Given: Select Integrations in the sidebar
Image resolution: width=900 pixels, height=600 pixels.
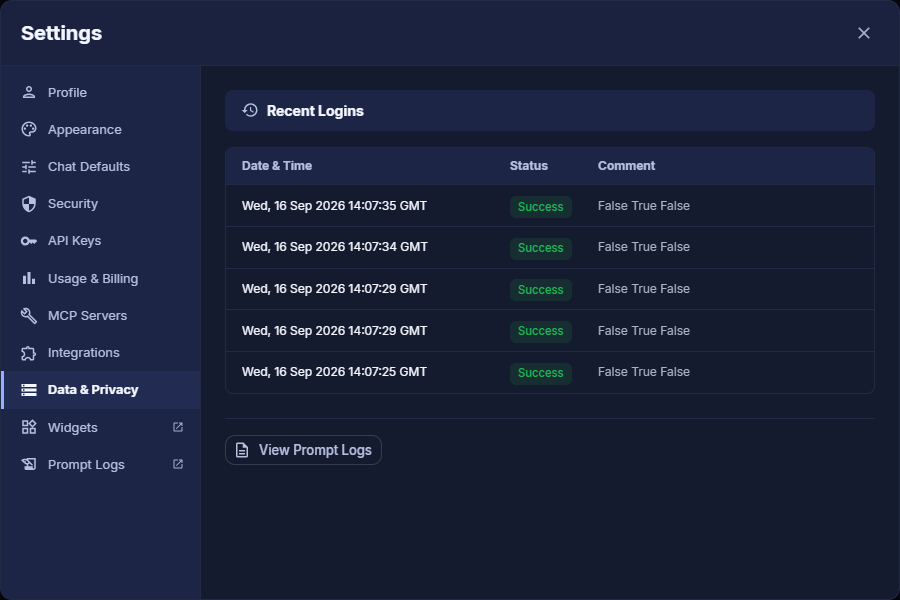Looking at the screenshot, I should [x=101, y=353].
